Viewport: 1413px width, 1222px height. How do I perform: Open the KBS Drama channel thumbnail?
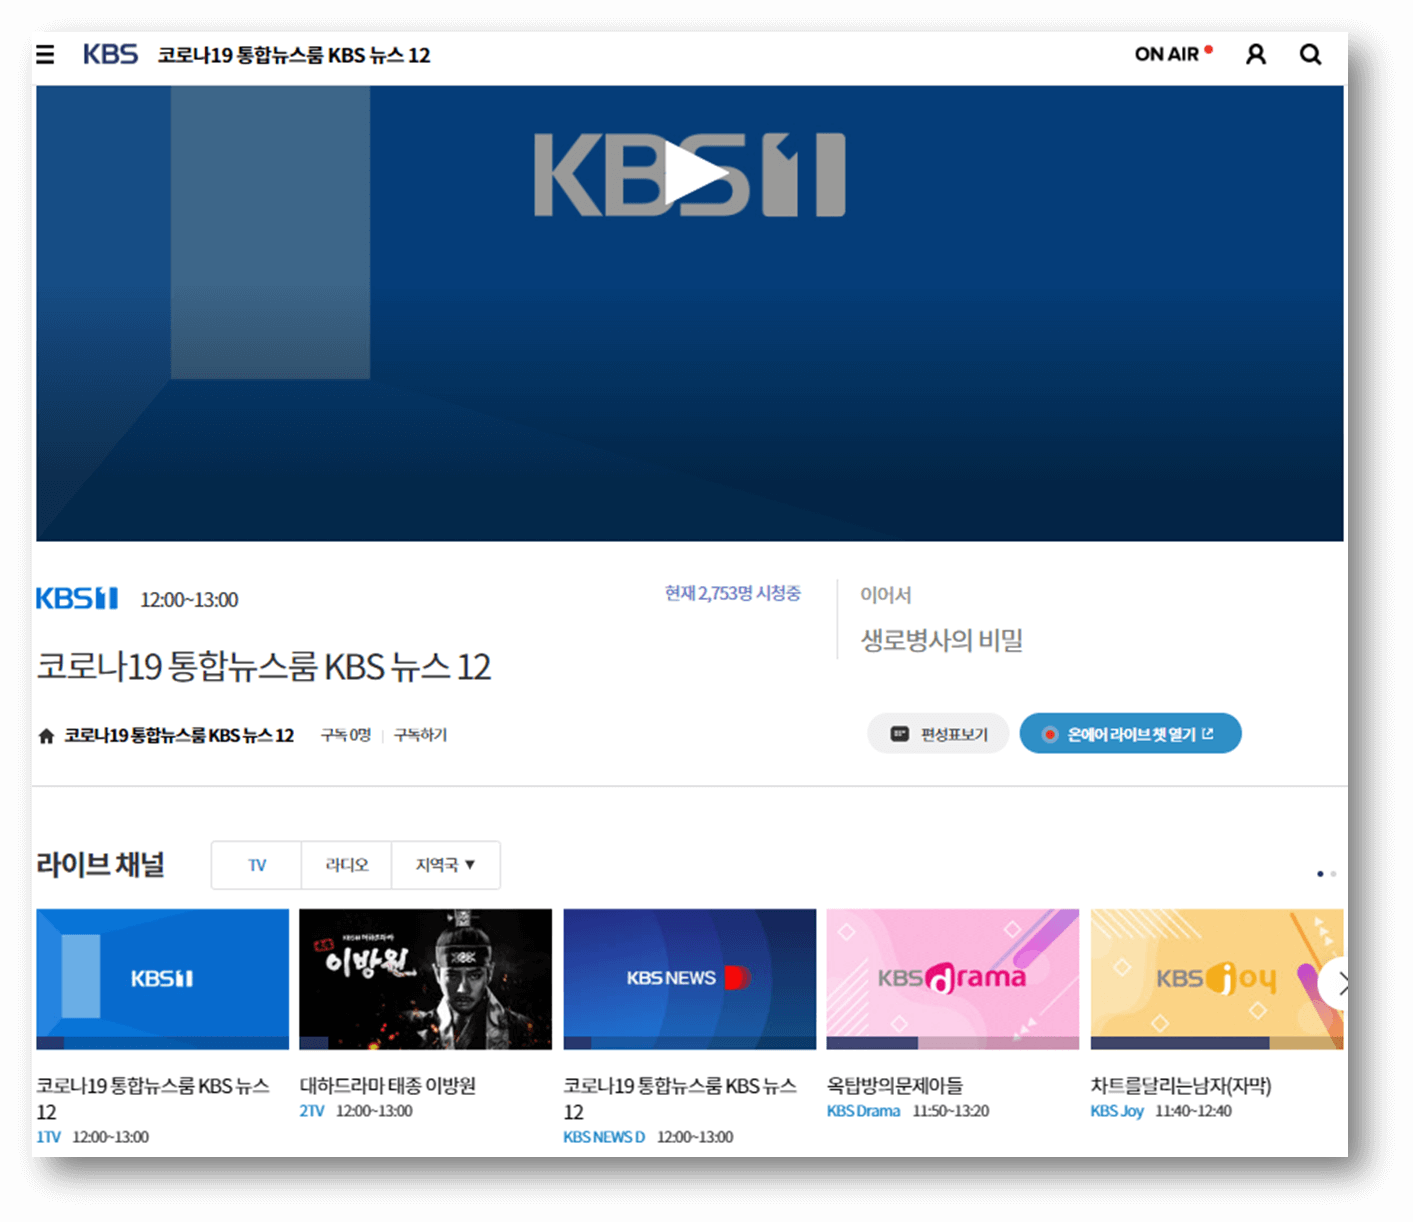click(x=952, y=979)
